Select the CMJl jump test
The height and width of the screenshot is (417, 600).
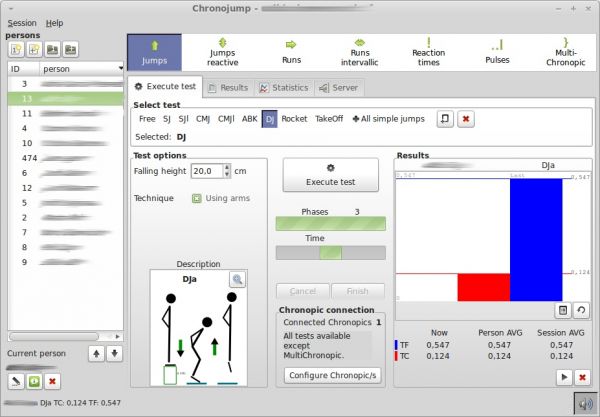tap(226, 119)
